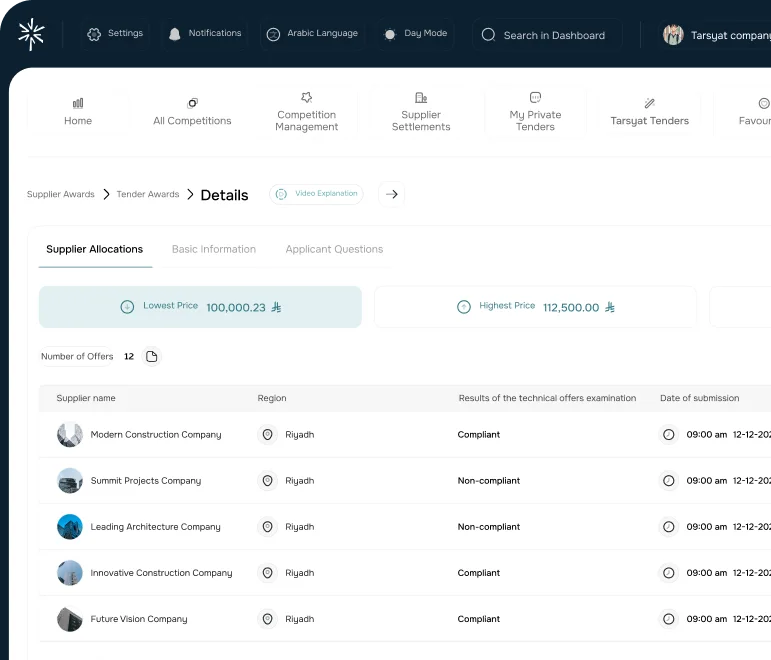The height and width of the screenshot is (660, 771).
Task: Click the clock icon in Summit Projects row
Action: (x=669, y=481)
